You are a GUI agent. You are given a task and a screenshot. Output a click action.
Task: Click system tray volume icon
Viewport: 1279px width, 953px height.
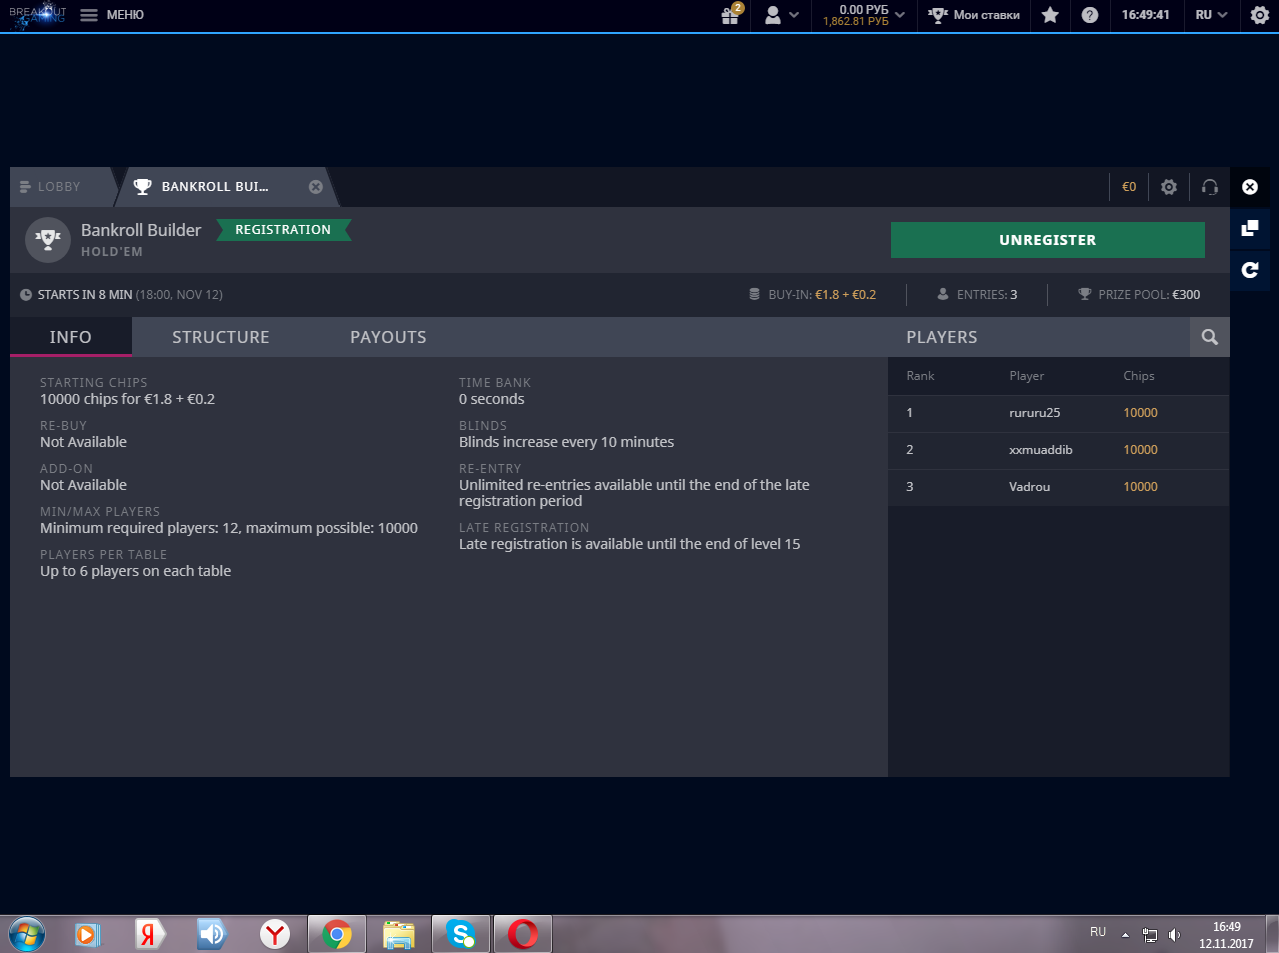point(1174,935)
